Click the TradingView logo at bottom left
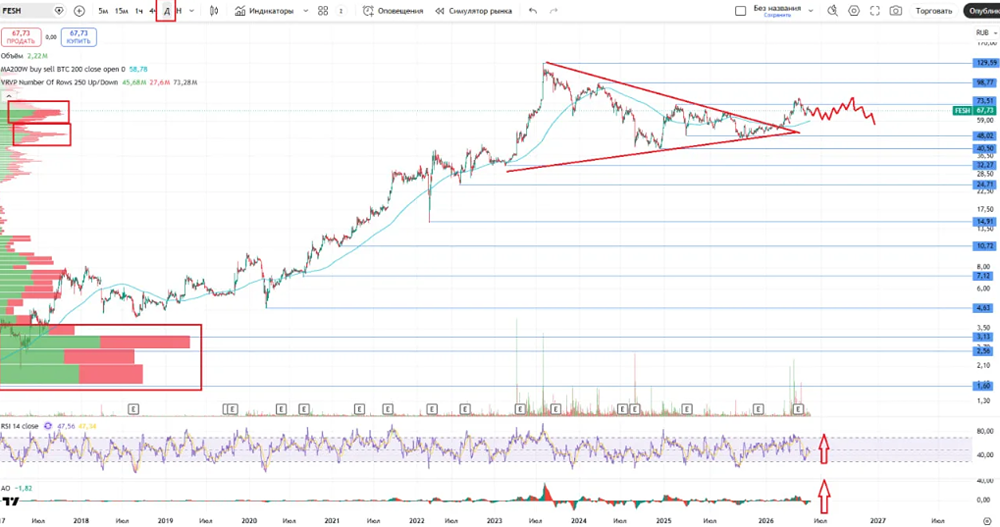Viewport: 1000px width, 527px height. 10,502
